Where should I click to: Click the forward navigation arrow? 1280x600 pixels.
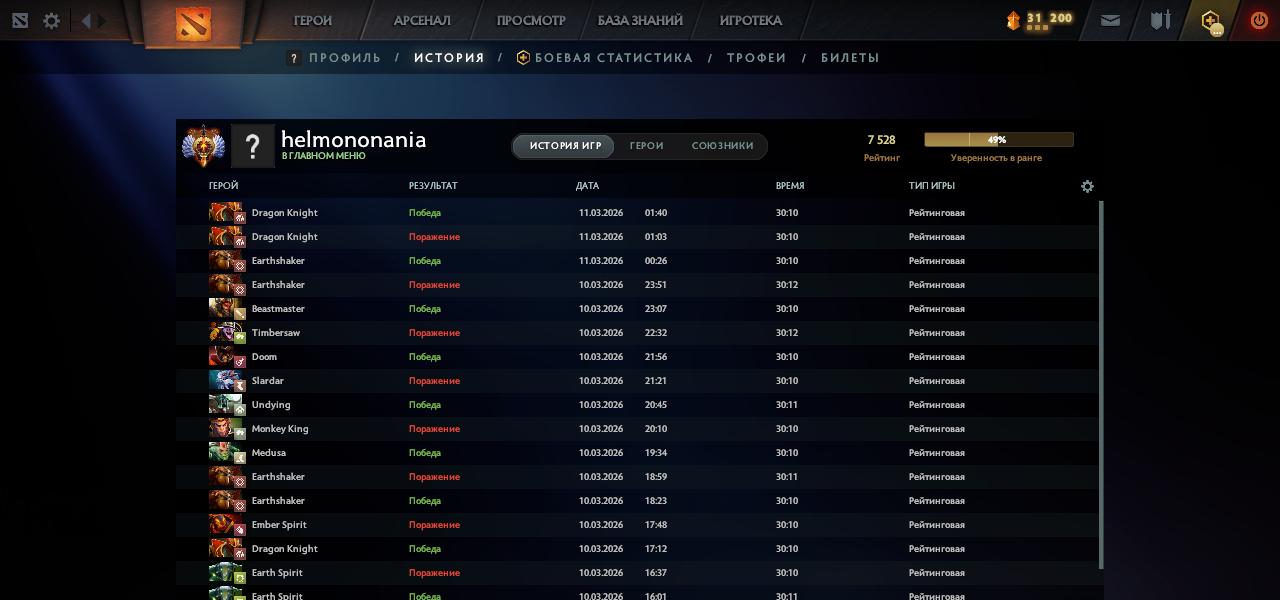point(101,21)
